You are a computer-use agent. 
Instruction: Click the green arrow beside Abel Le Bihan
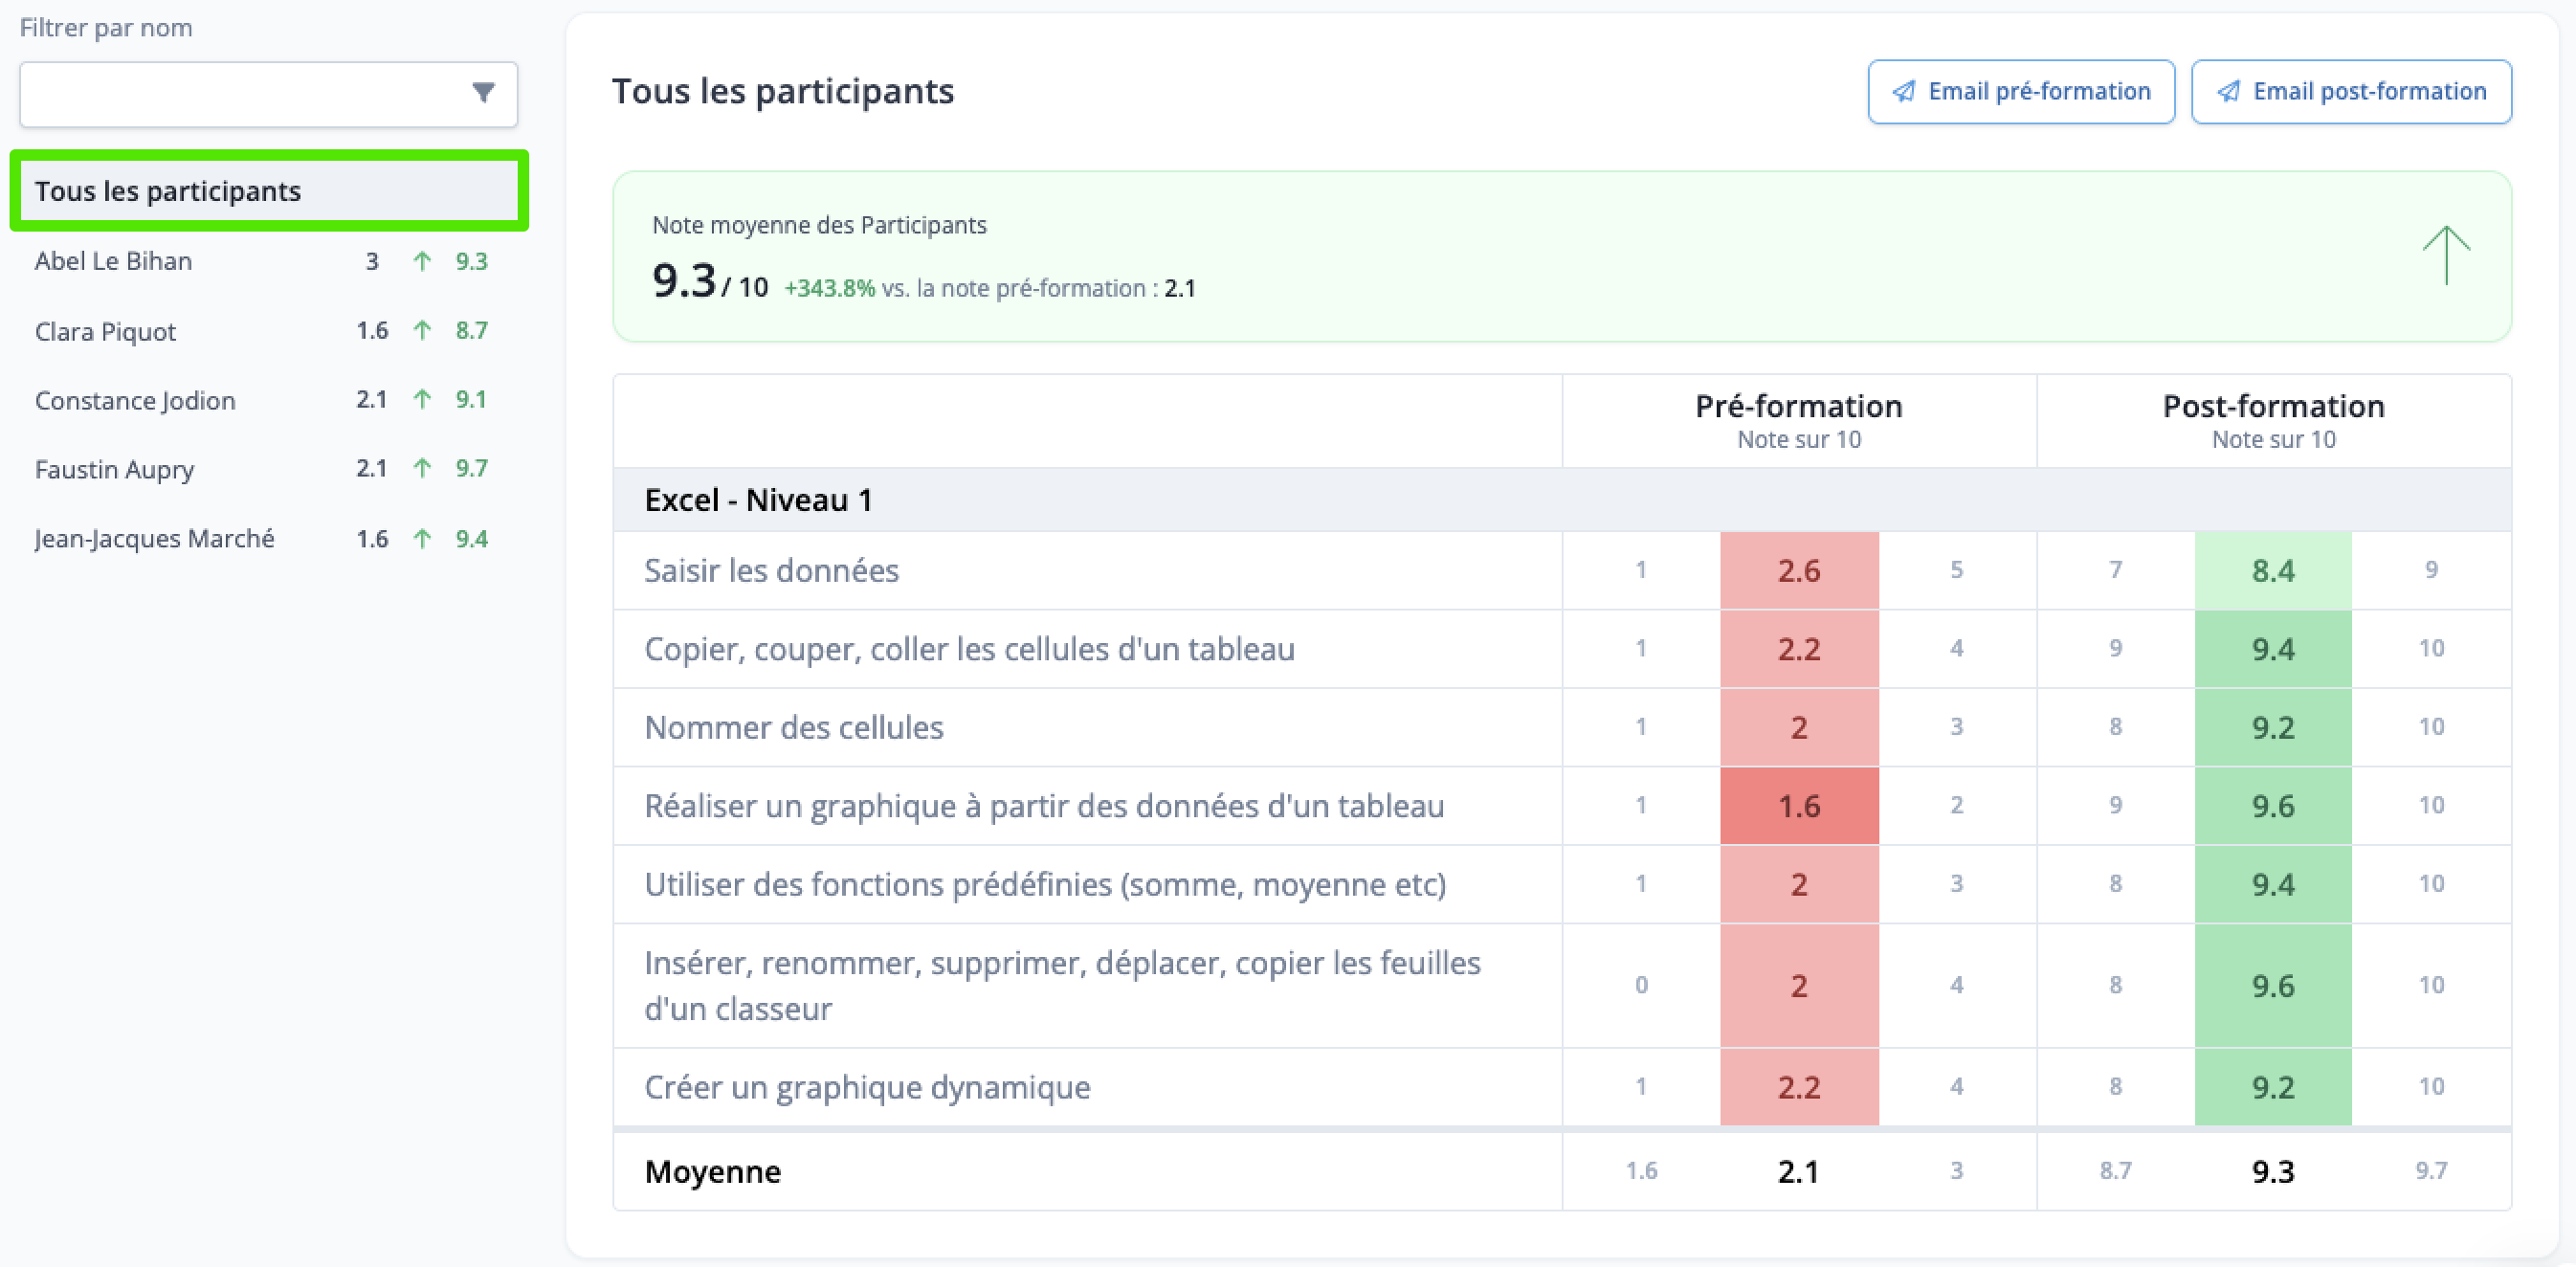coord(423,261)
